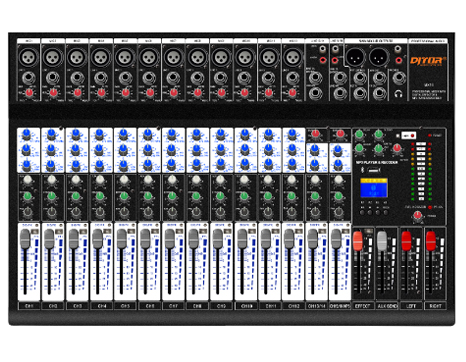Image resolution: width=466 pixels, height=362 pixels.
Task: Click the white knob on CH4's strip
Action: pyautogui.click(x=100, y=180)
